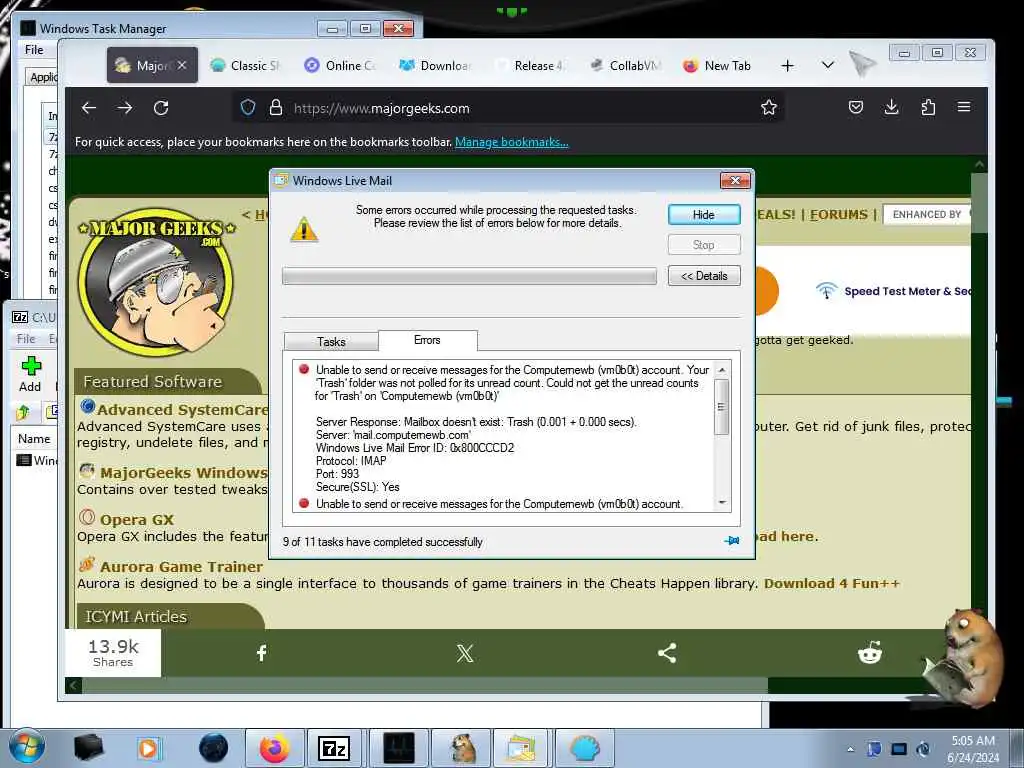Open the Manage bookmarks link
Viewport: 1024px width, 768px height.
[x=511, y=142]
